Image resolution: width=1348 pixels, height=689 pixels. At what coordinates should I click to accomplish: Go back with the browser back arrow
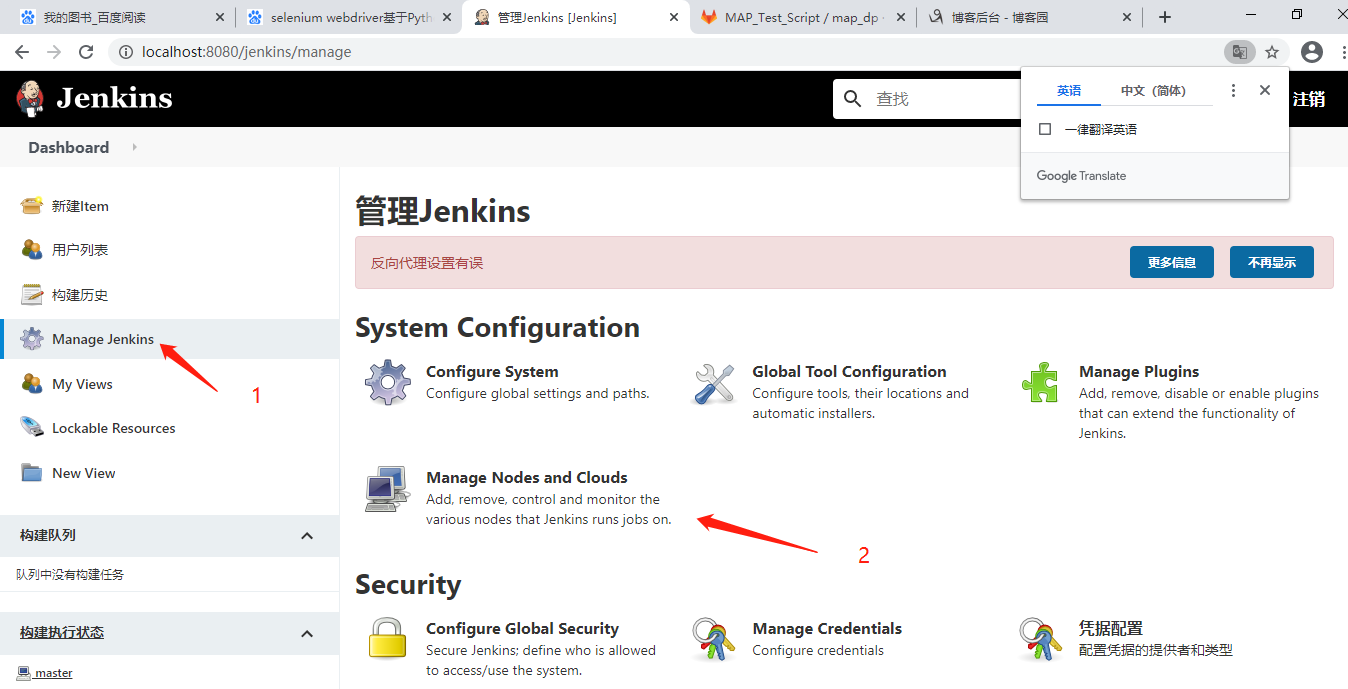[x=22, y=52]
